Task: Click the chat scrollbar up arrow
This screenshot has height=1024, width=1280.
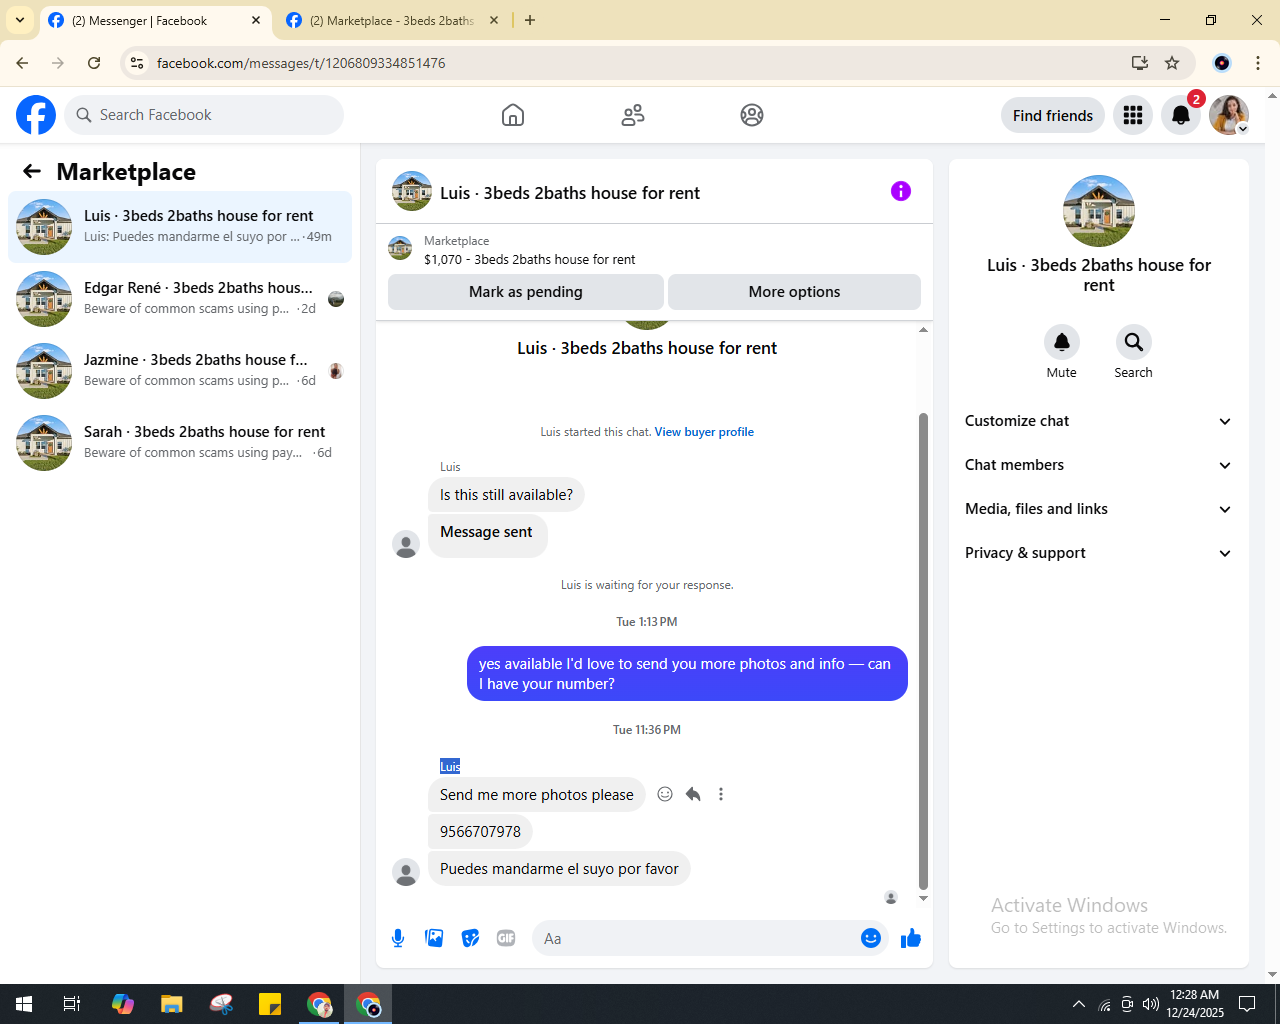Action: coord(923,329)
